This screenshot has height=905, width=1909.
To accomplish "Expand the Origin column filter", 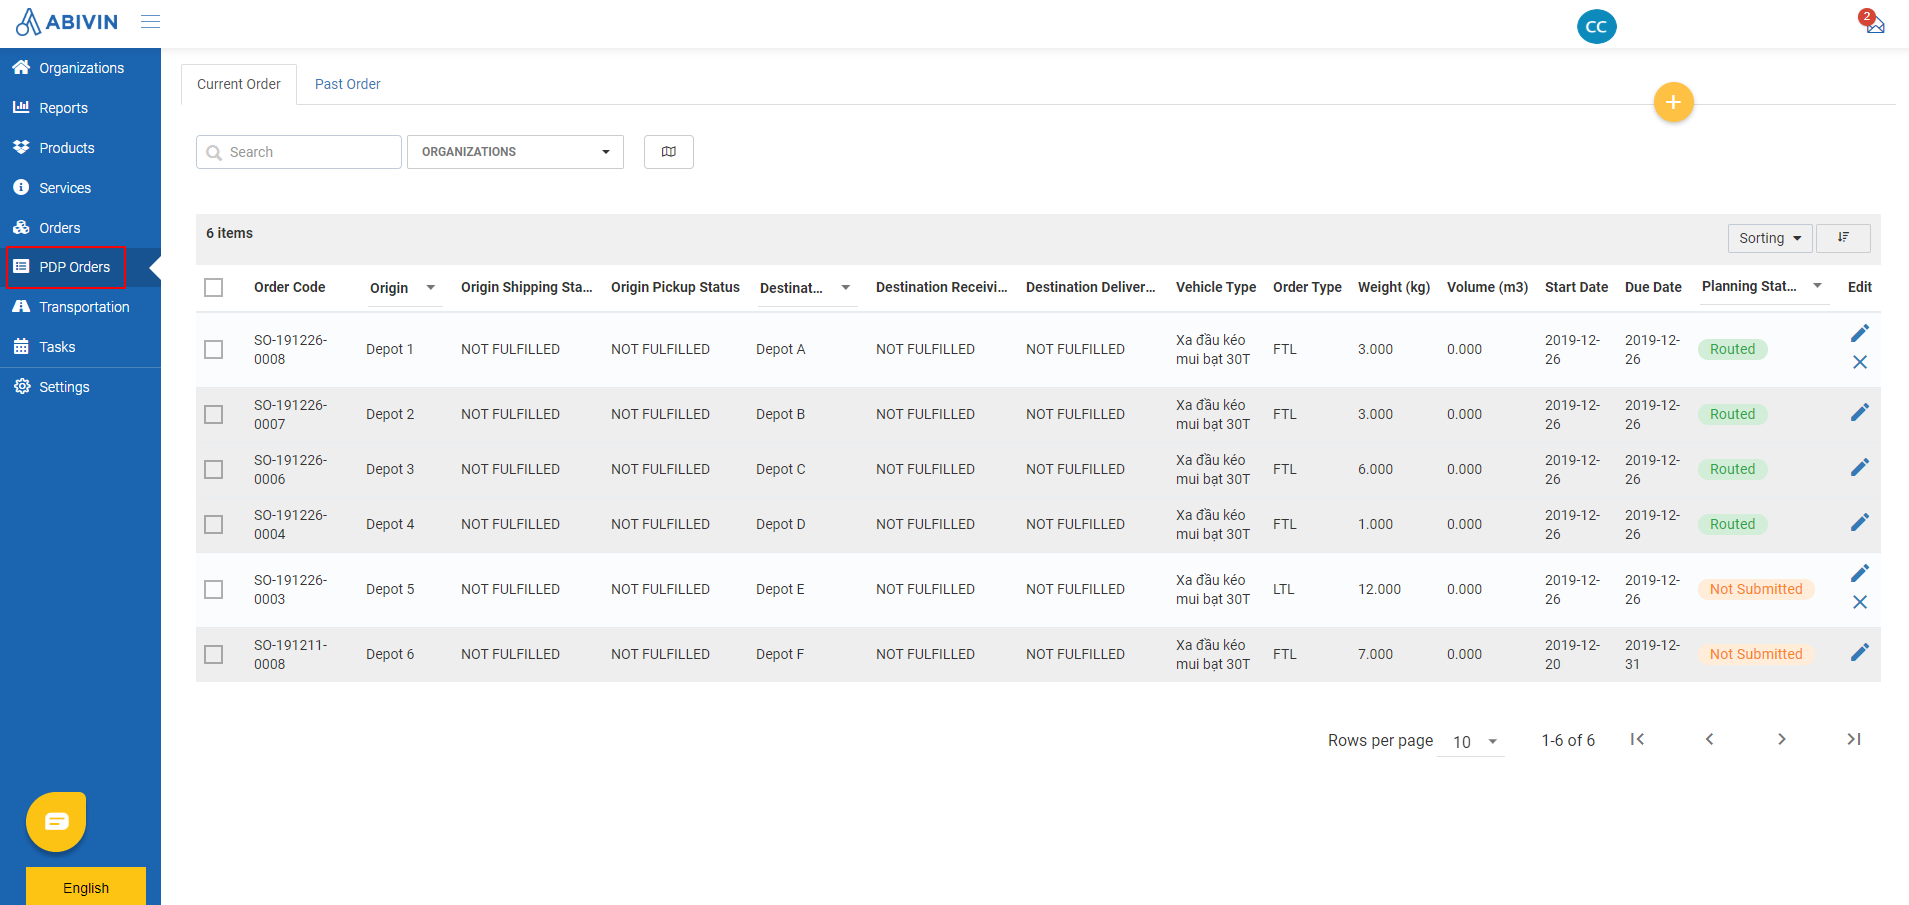I will 431,288.
